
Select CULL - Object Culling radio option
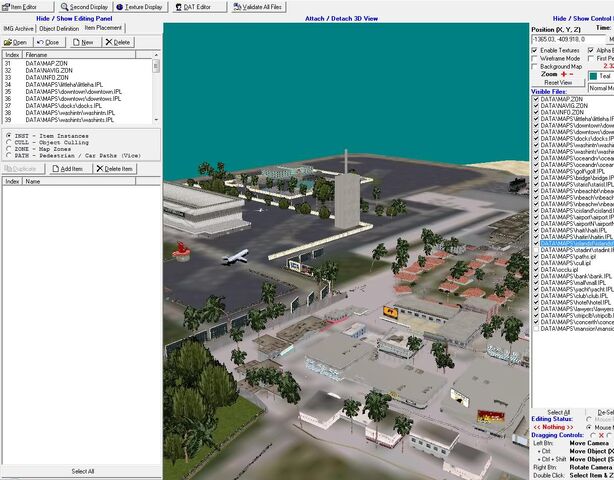coord(9,142)
